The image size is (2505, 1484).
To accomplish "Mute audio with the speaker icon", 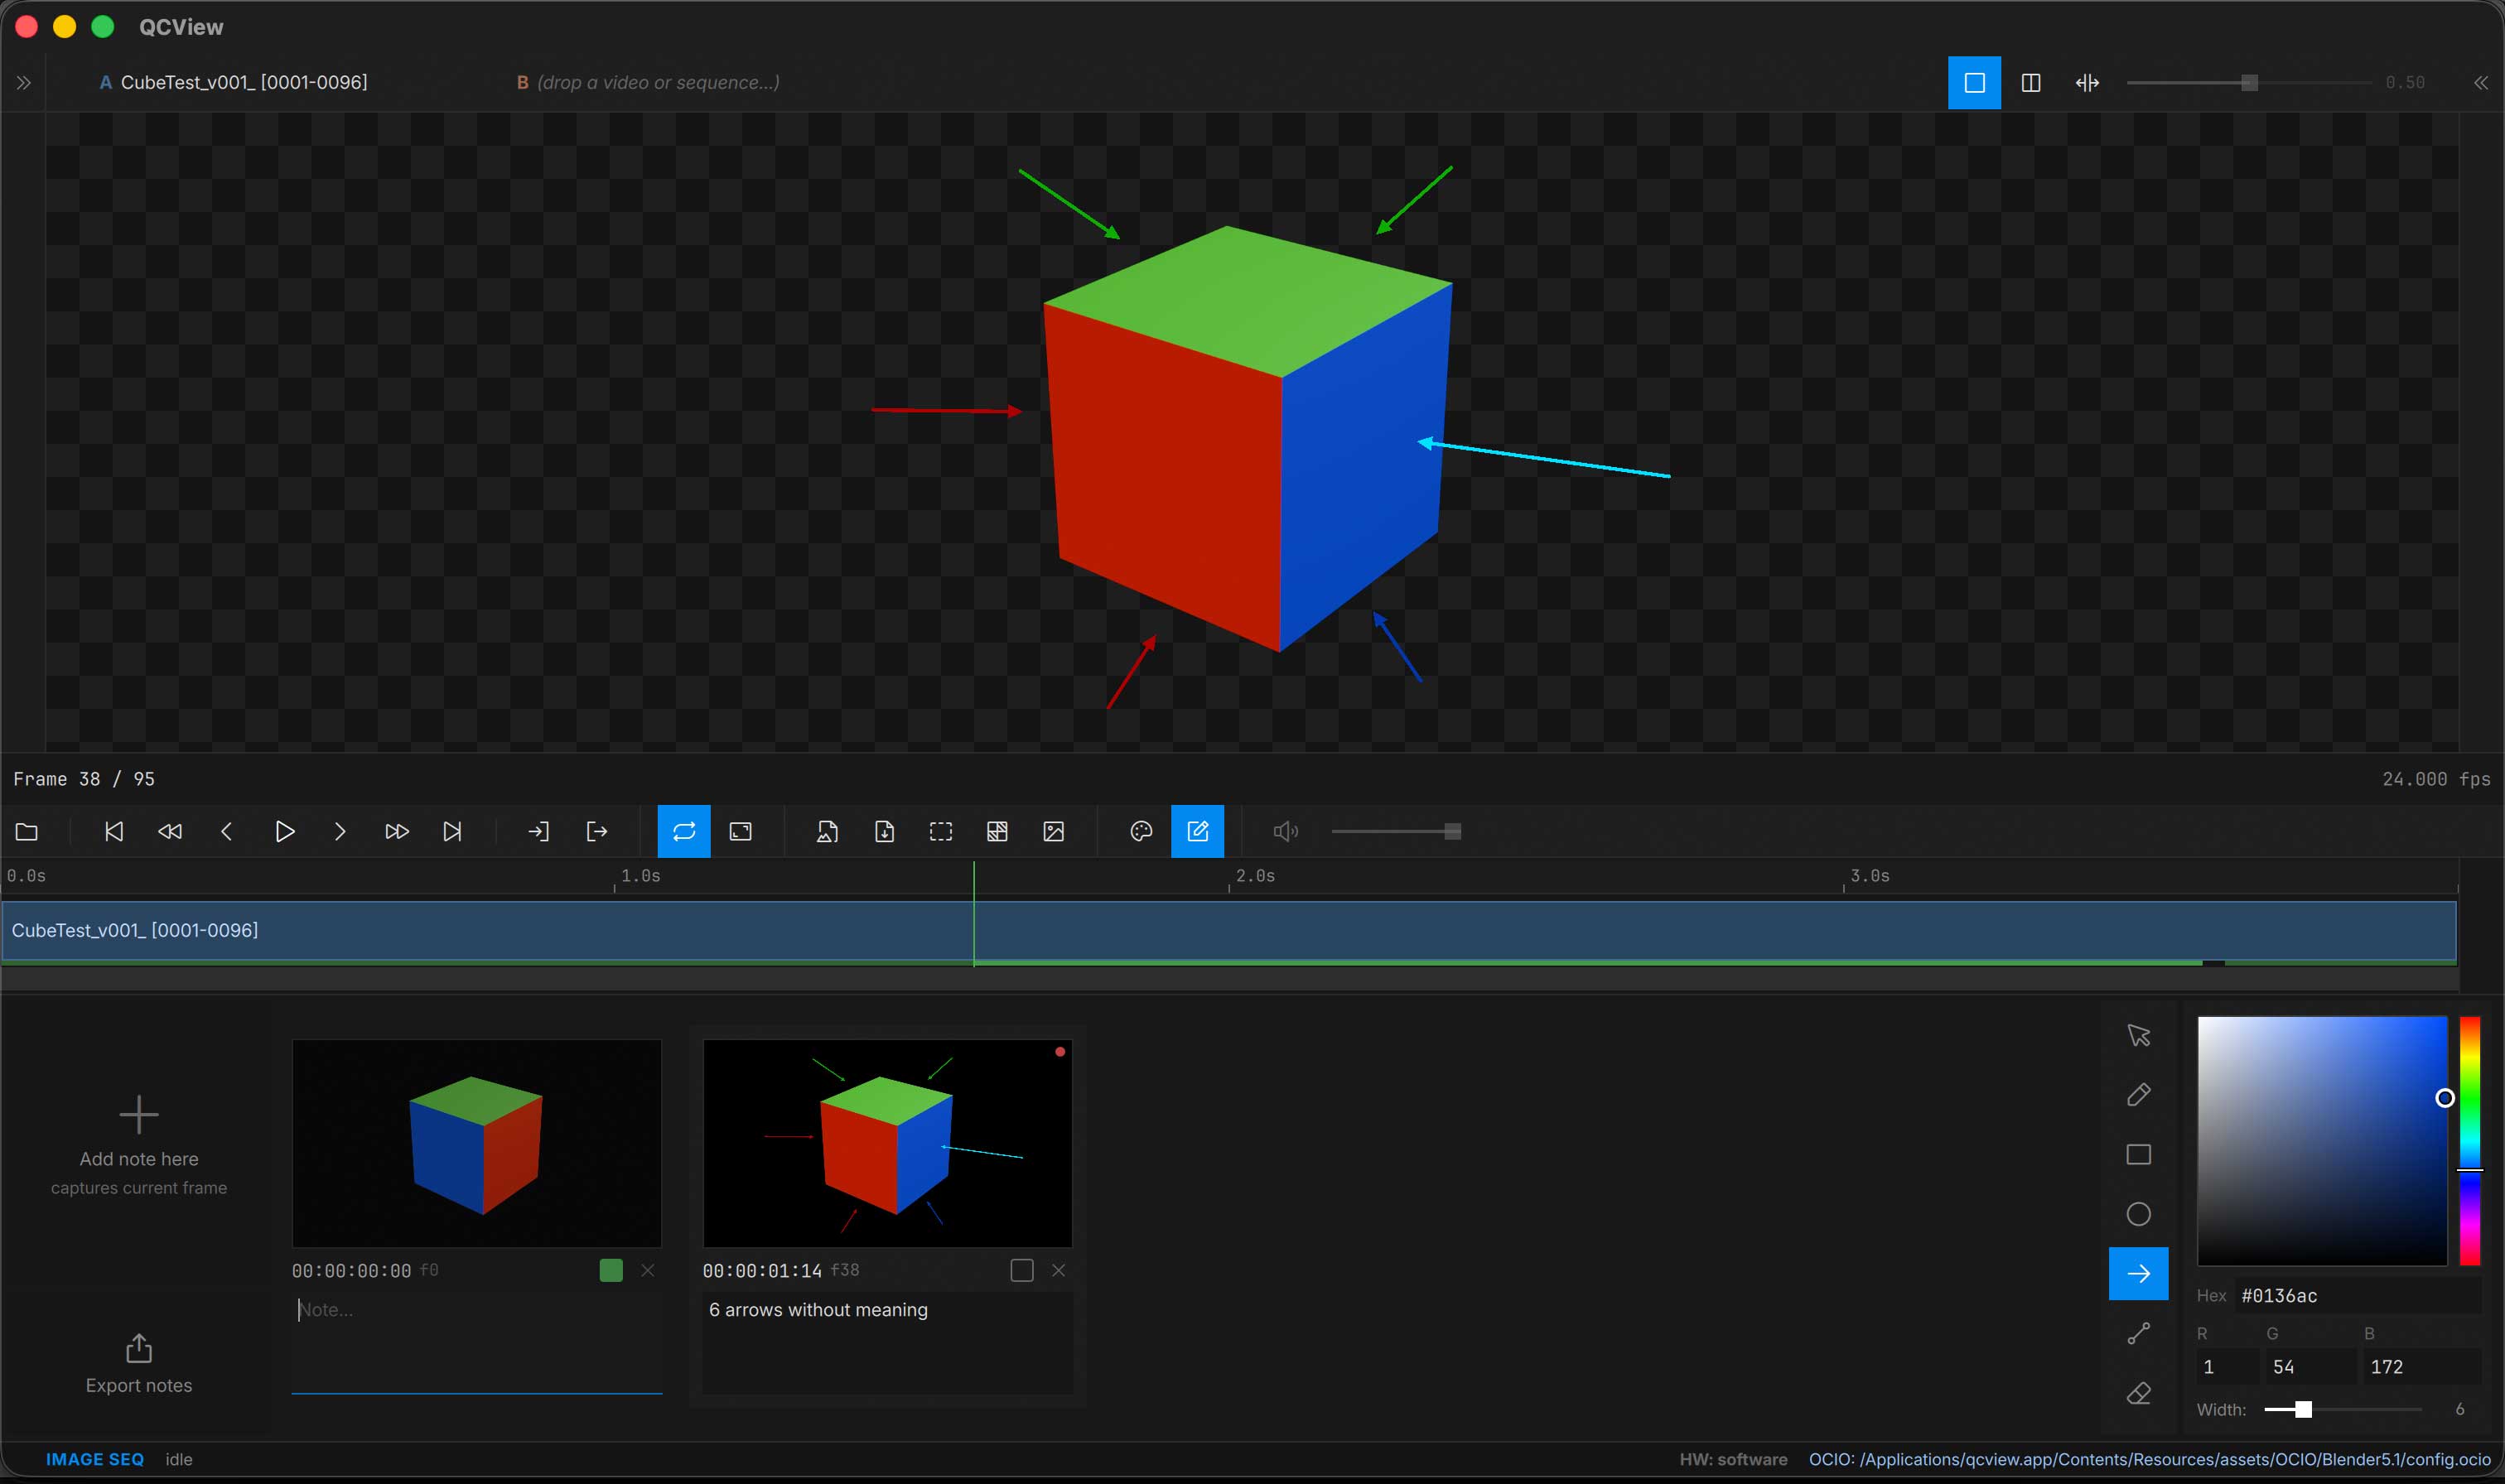I will pos(1285,832).
